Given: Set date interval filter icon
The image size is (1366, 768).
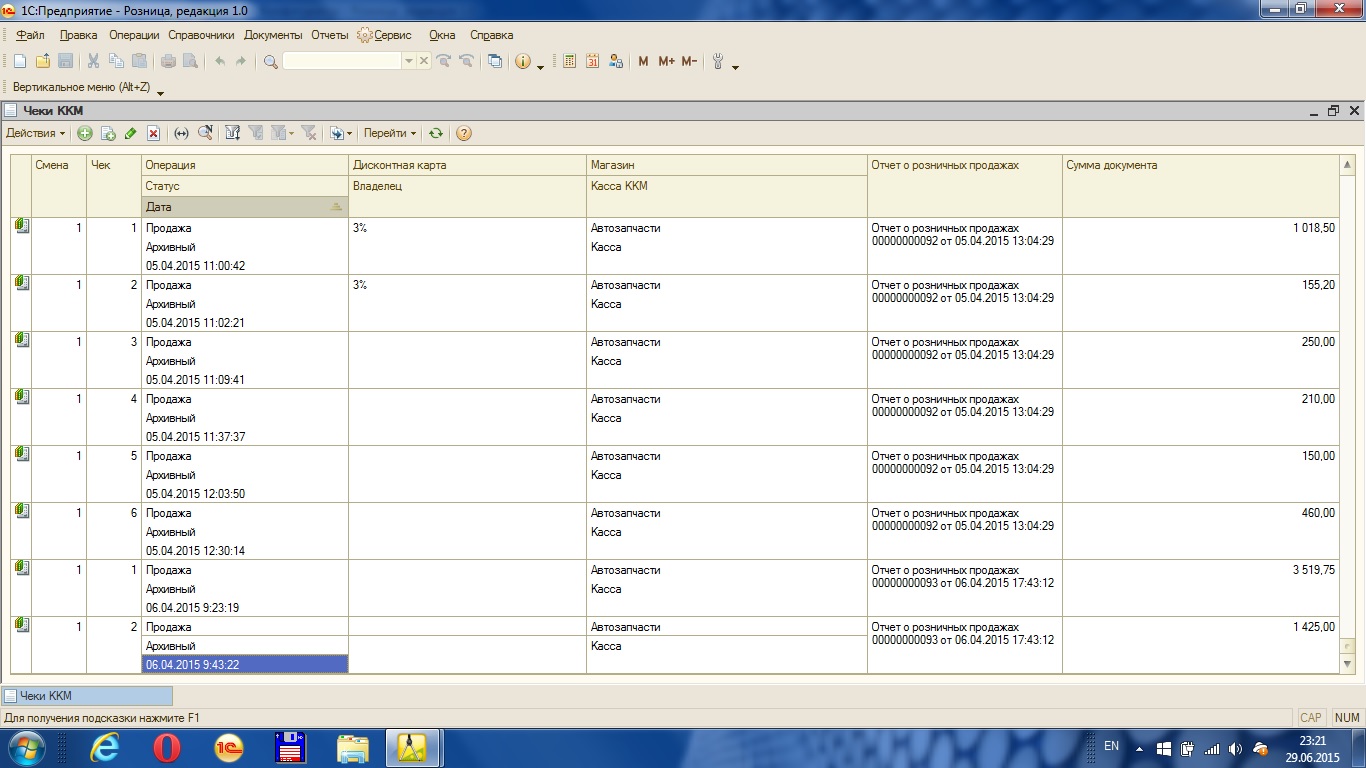Looking at the screenshot, I should pyautogui.click(x=181, y=133).
